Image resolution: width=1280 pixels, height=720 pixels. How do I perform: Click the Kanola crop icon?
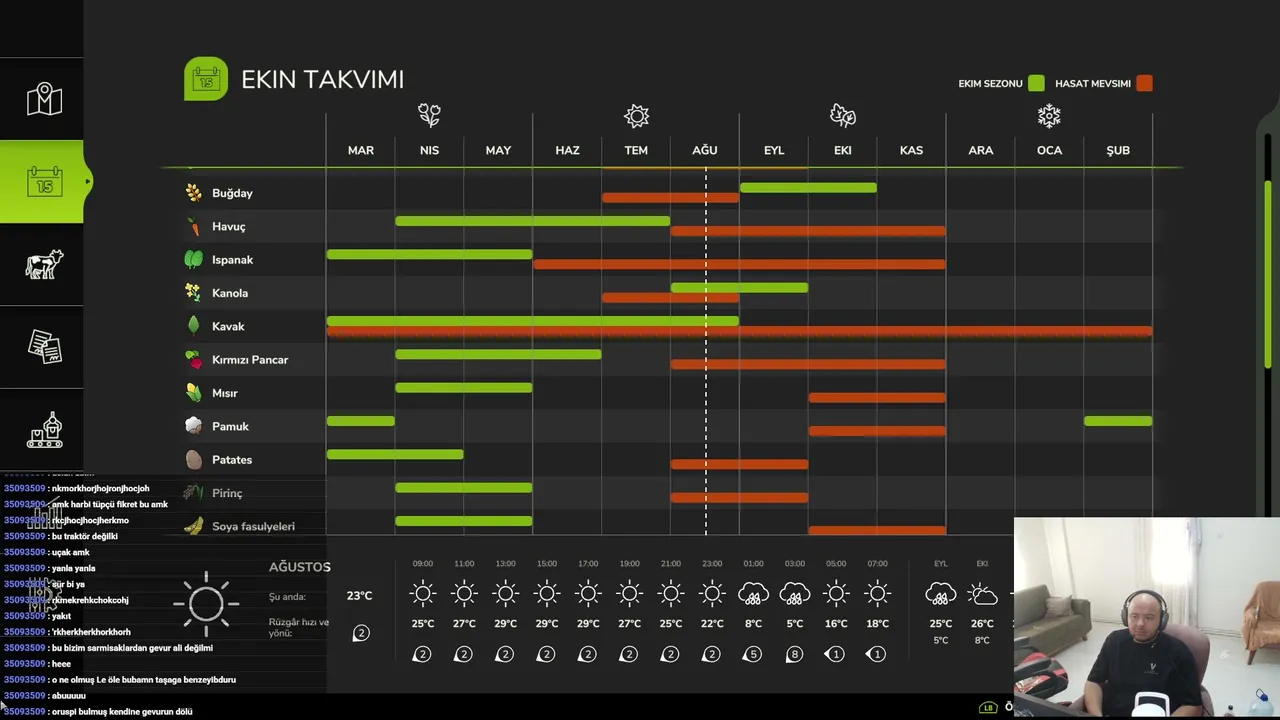point(193,293)
